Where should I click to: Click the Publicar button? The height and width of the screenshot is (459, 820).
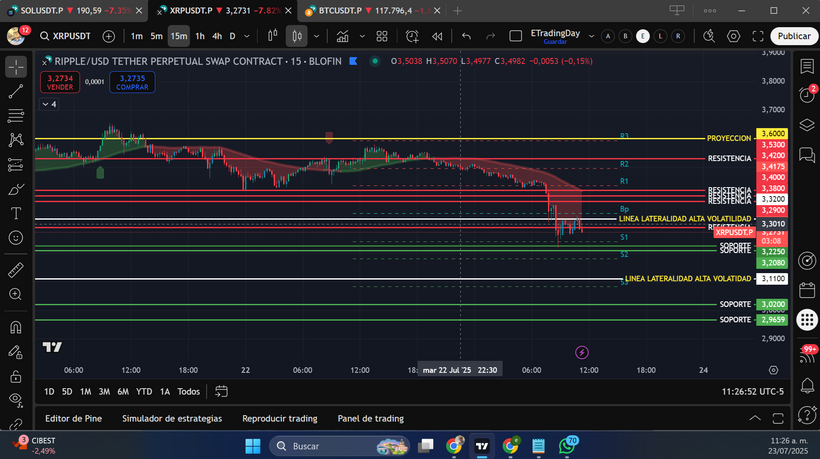(x=793, y=36)
